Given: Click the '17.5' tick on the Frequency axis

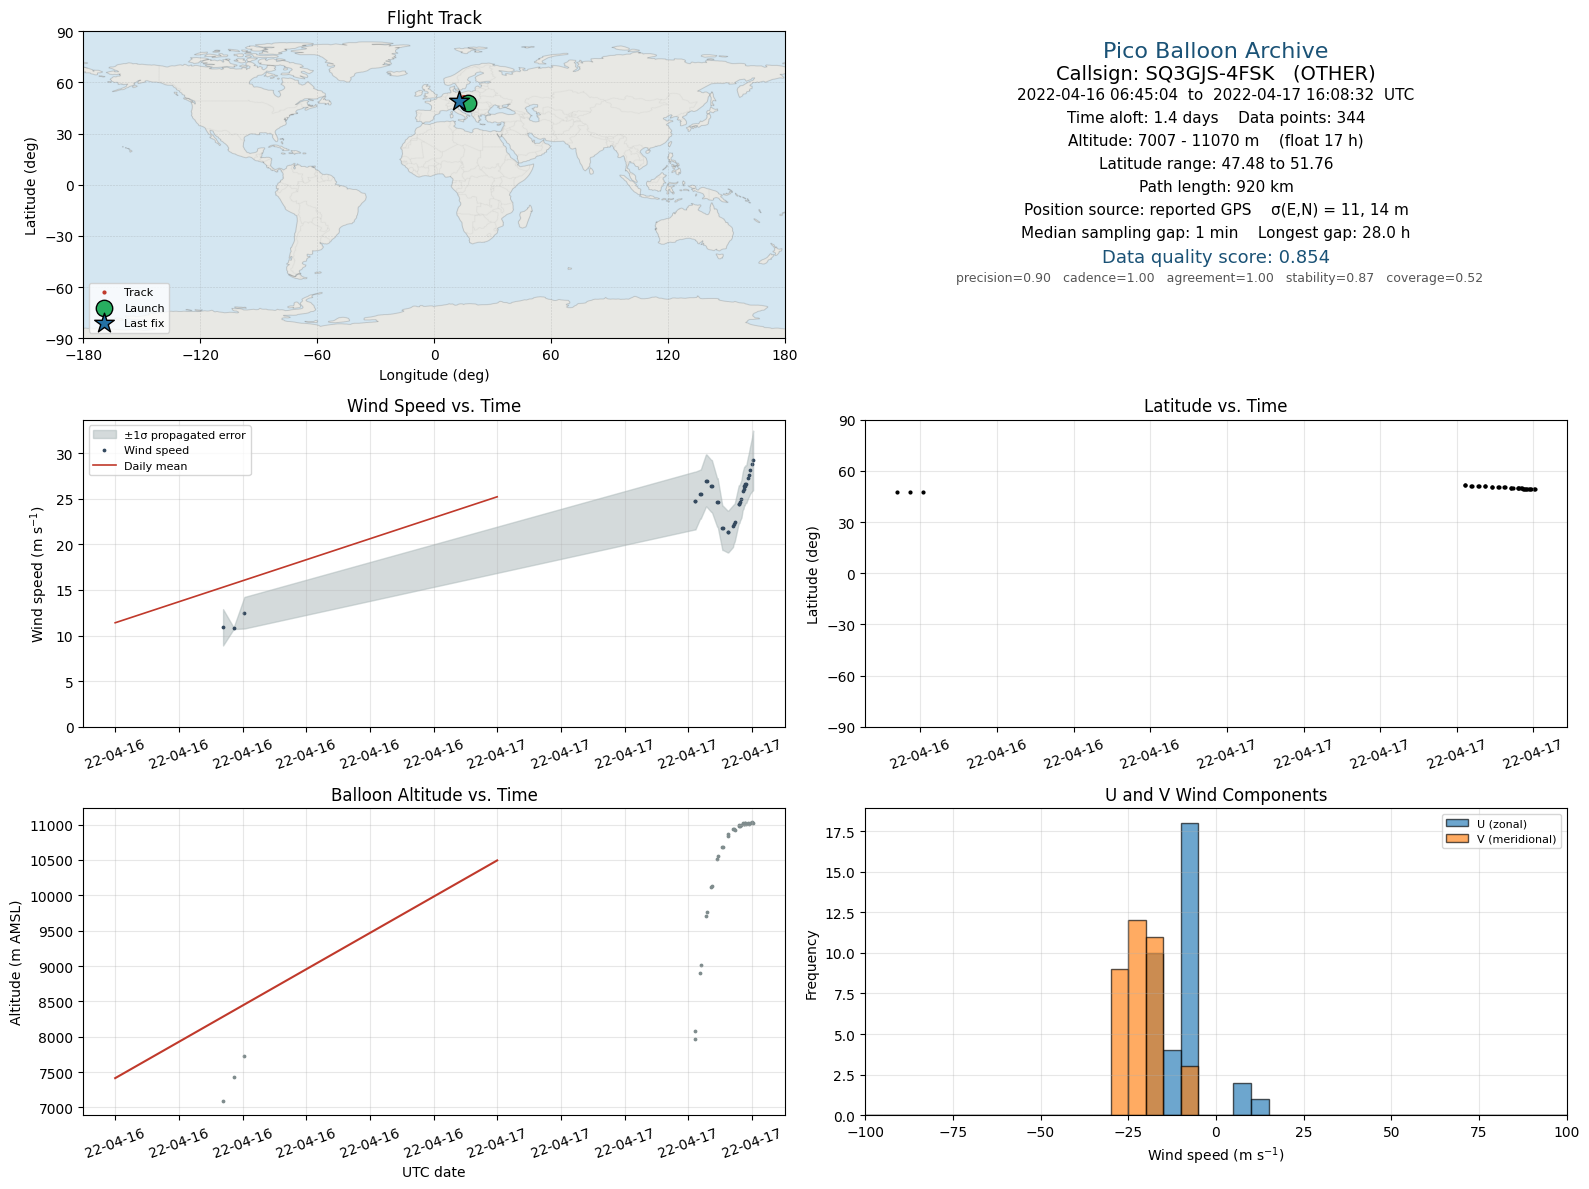Looking at the screenshot, I should click(841, 832).
